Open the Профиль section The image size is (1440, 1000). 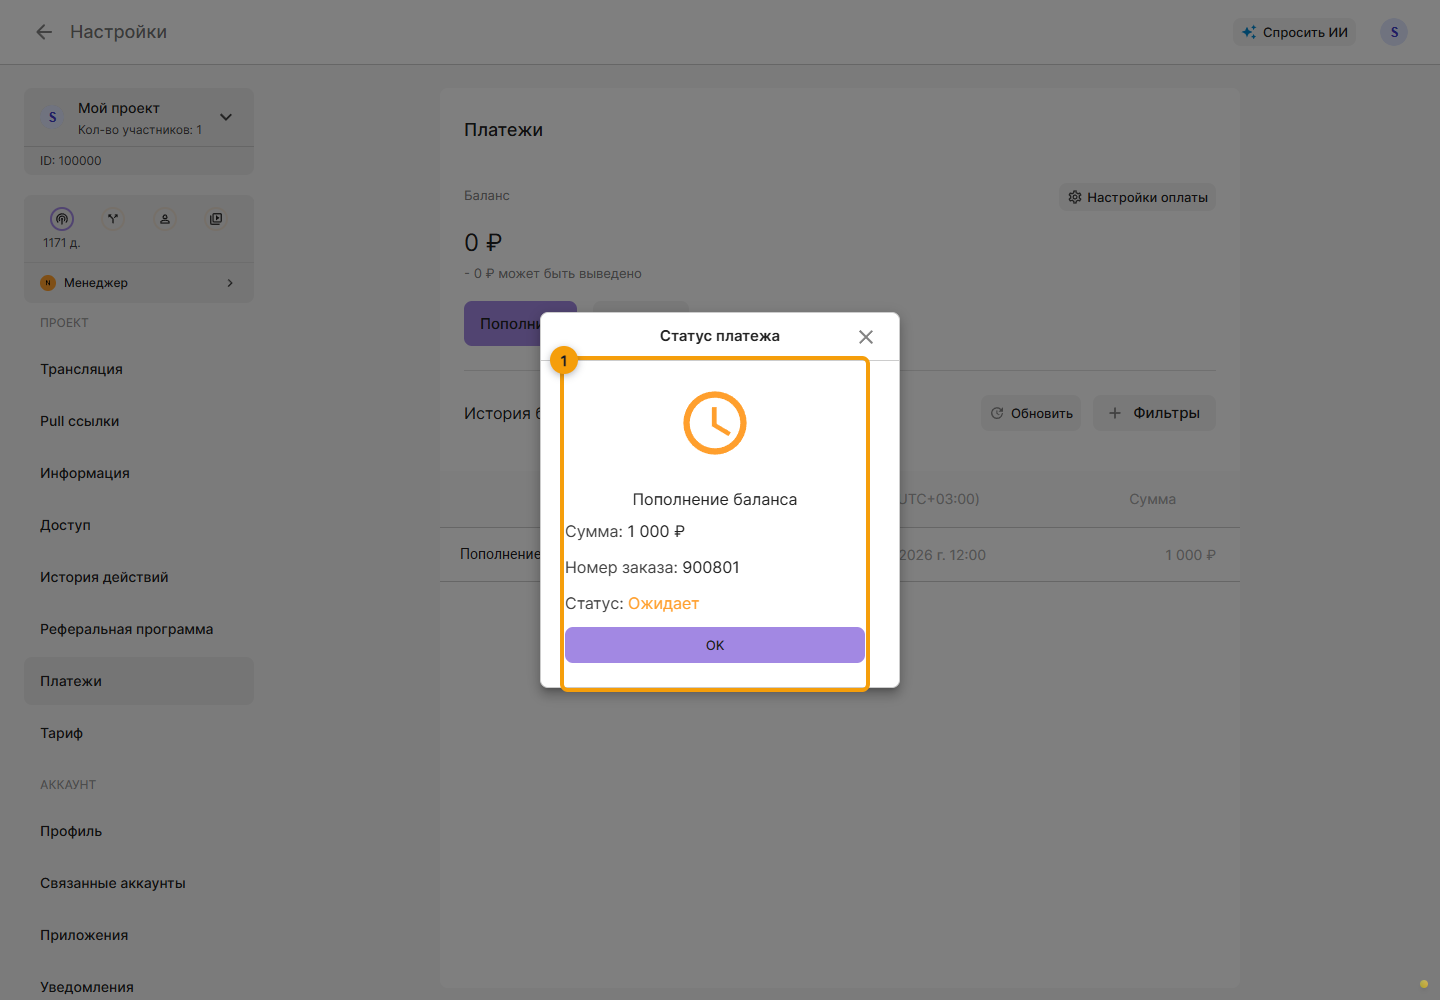point(139,831)
